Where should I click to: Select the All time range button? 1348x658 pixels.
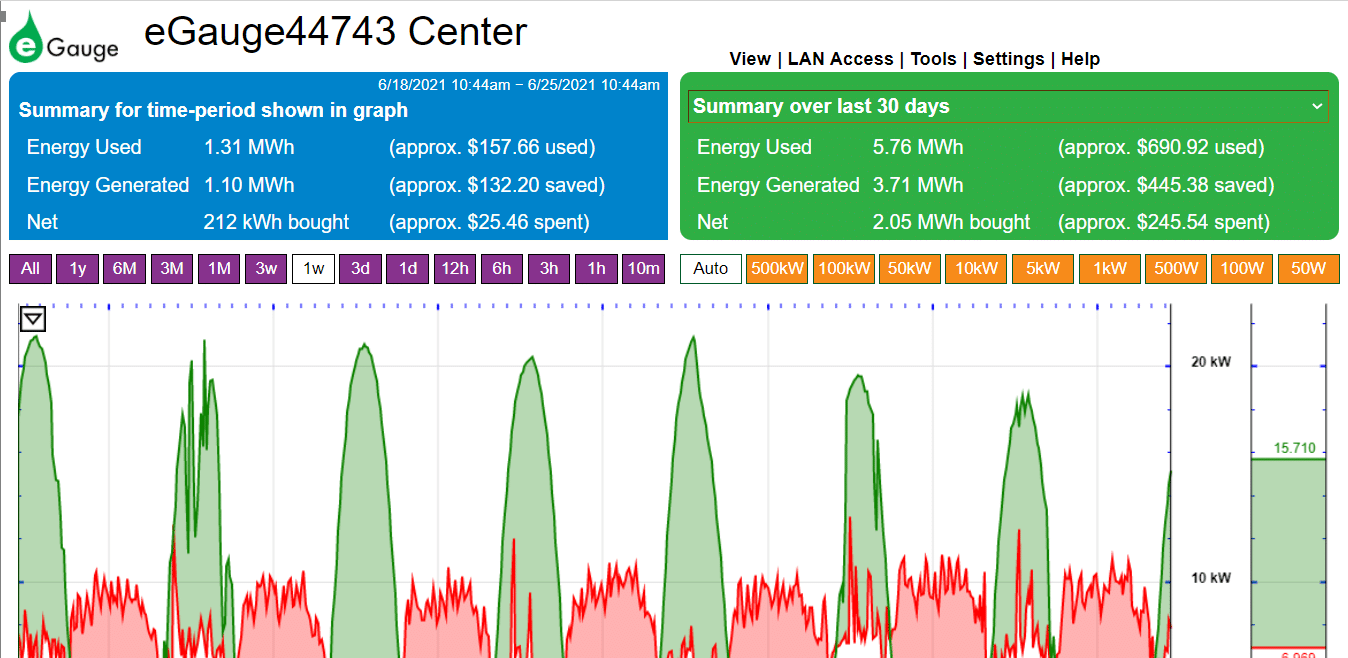point(30,269)
